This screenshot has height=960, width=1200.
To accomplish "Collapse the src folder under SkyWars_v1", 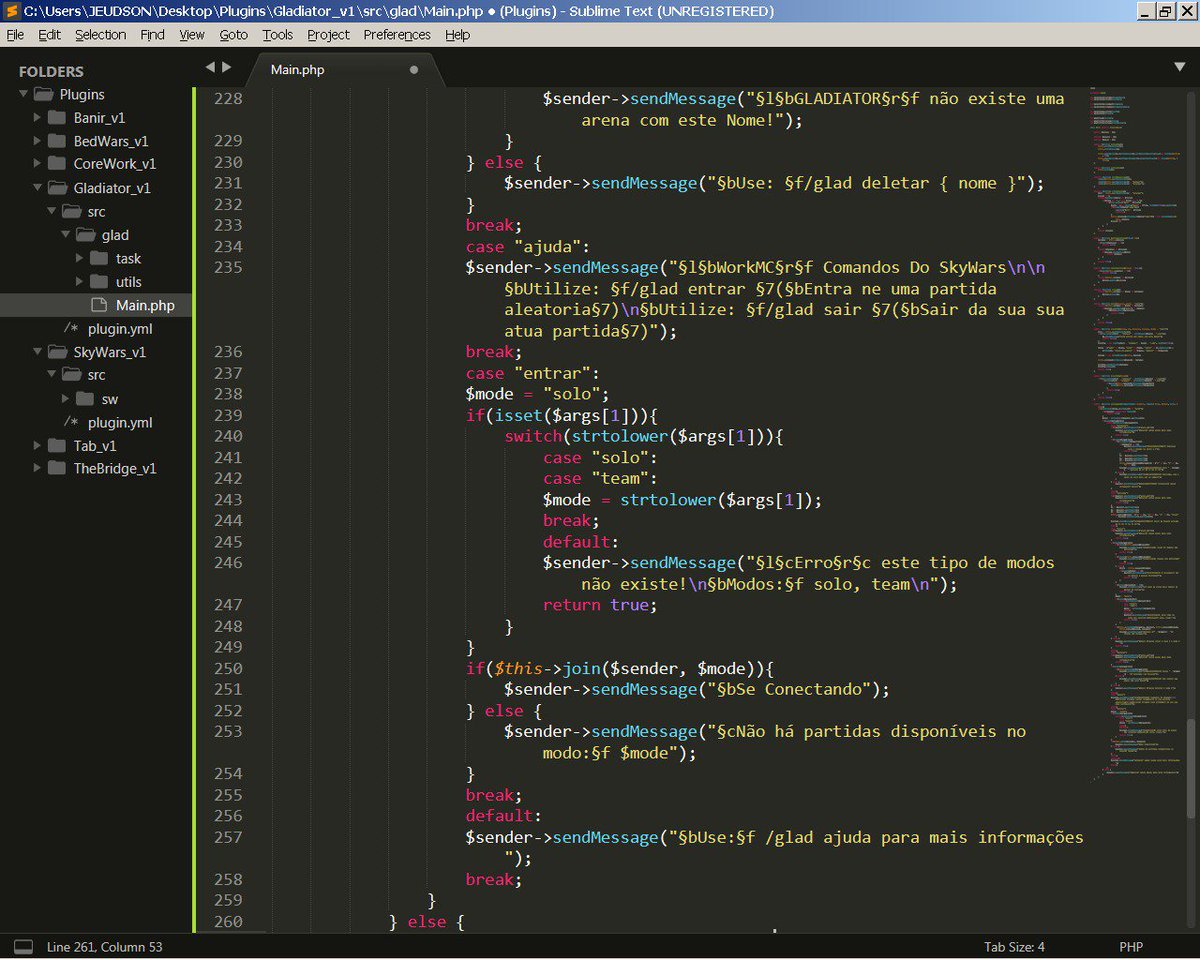I will click(52, 375).
